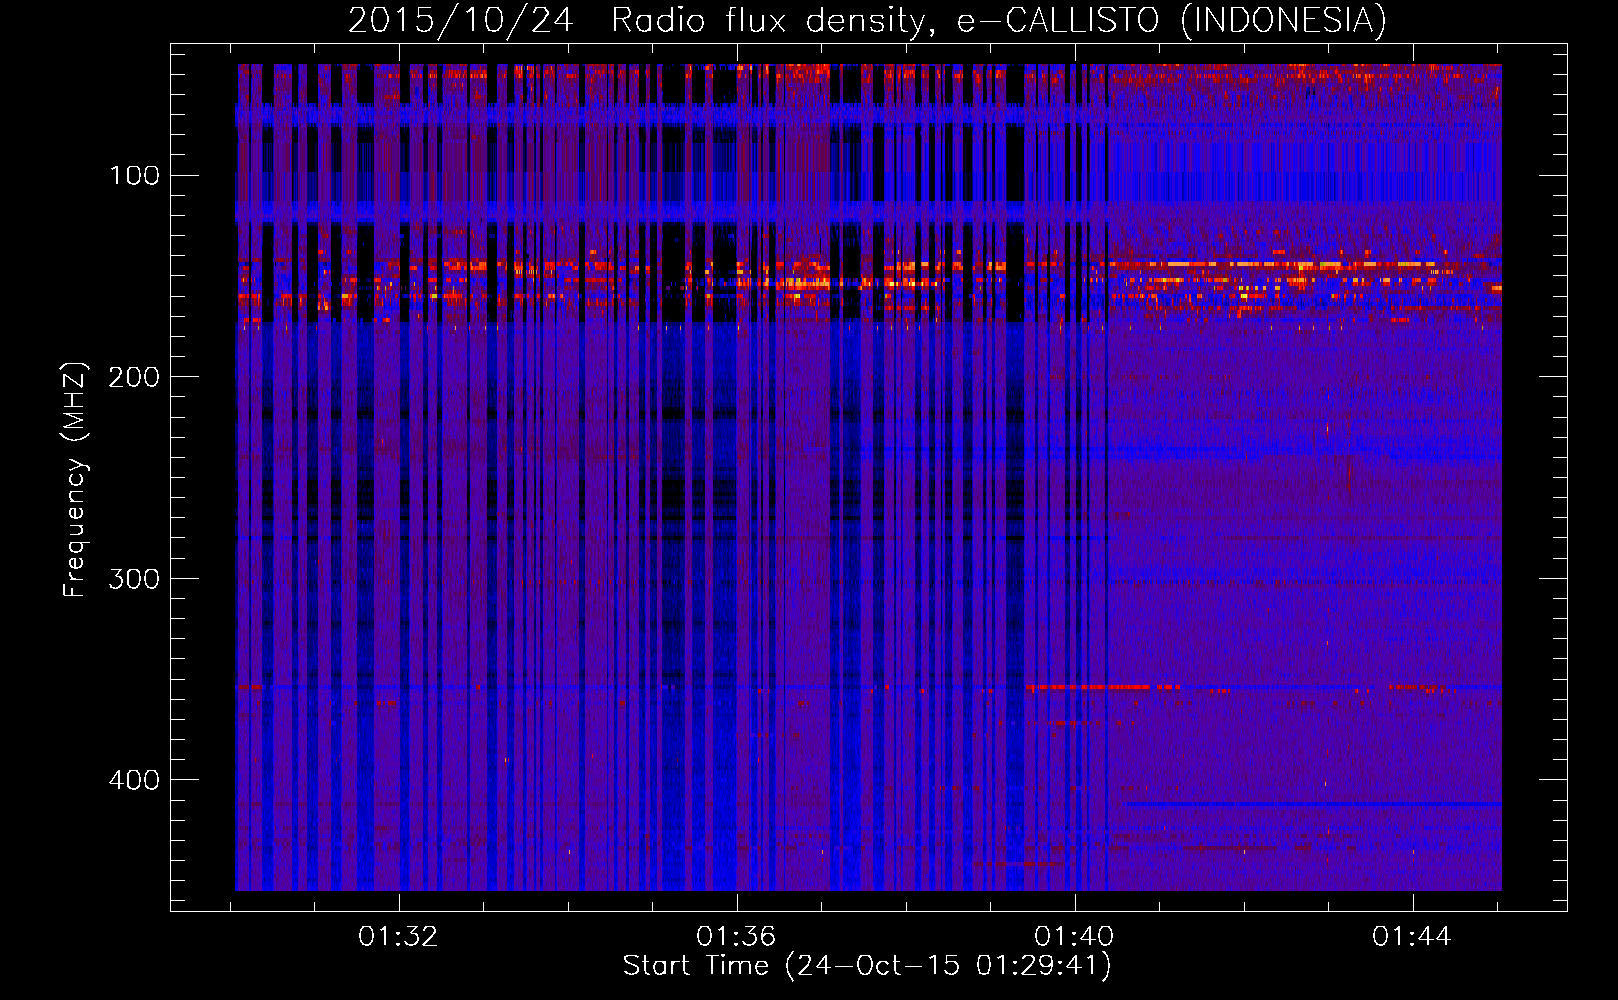Click the 'Start Time (24-Oct-15 01:29:41)' label

click(867, 966)
